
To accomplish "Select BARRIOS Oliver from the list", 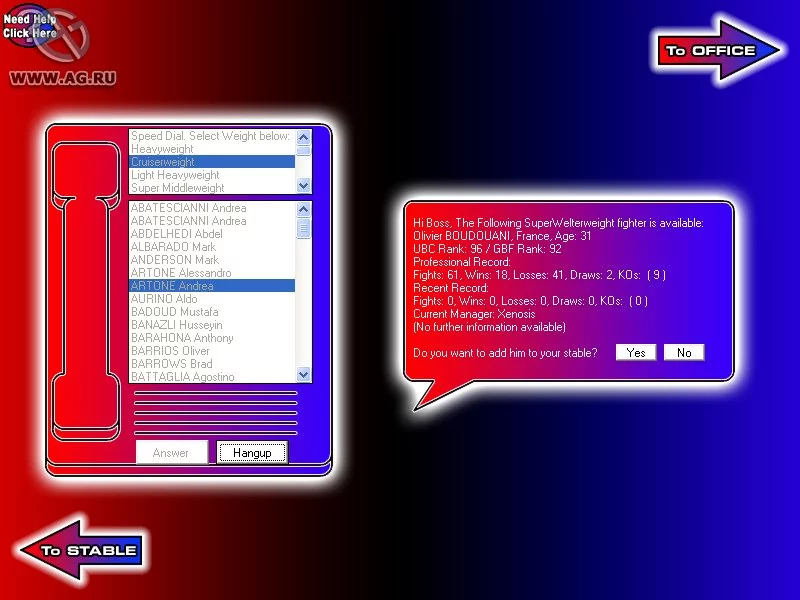I will coord(212,351).
